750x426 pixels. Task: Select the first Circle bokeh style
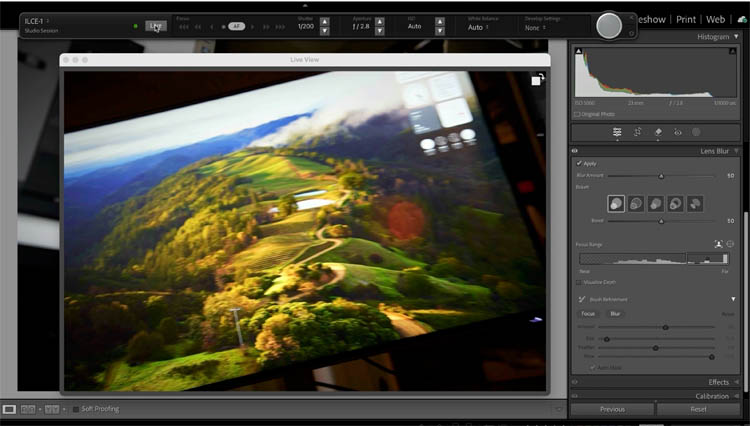click(x=616, y=204)
